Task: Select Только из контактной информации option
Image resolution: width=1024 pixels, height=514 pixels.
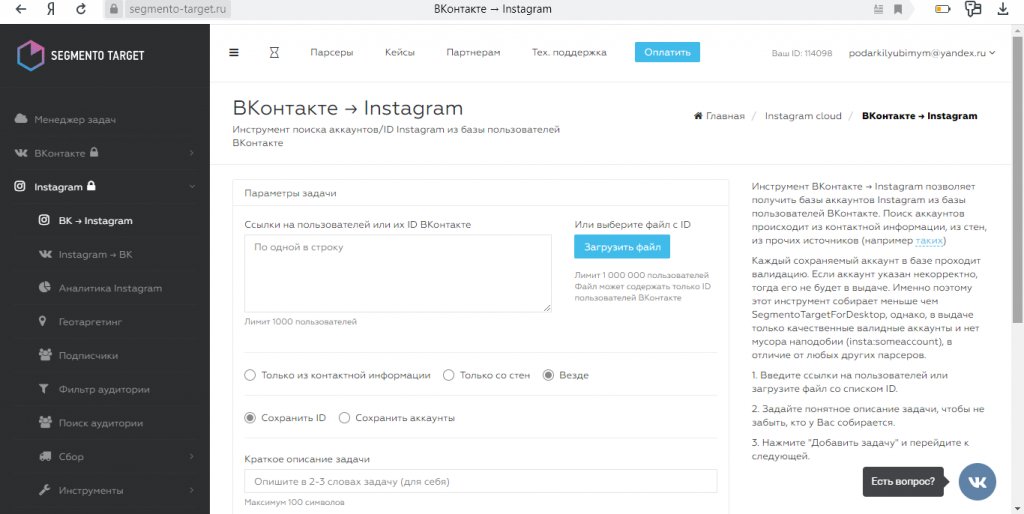Action: pyautogui.click(x=249, y=376)
